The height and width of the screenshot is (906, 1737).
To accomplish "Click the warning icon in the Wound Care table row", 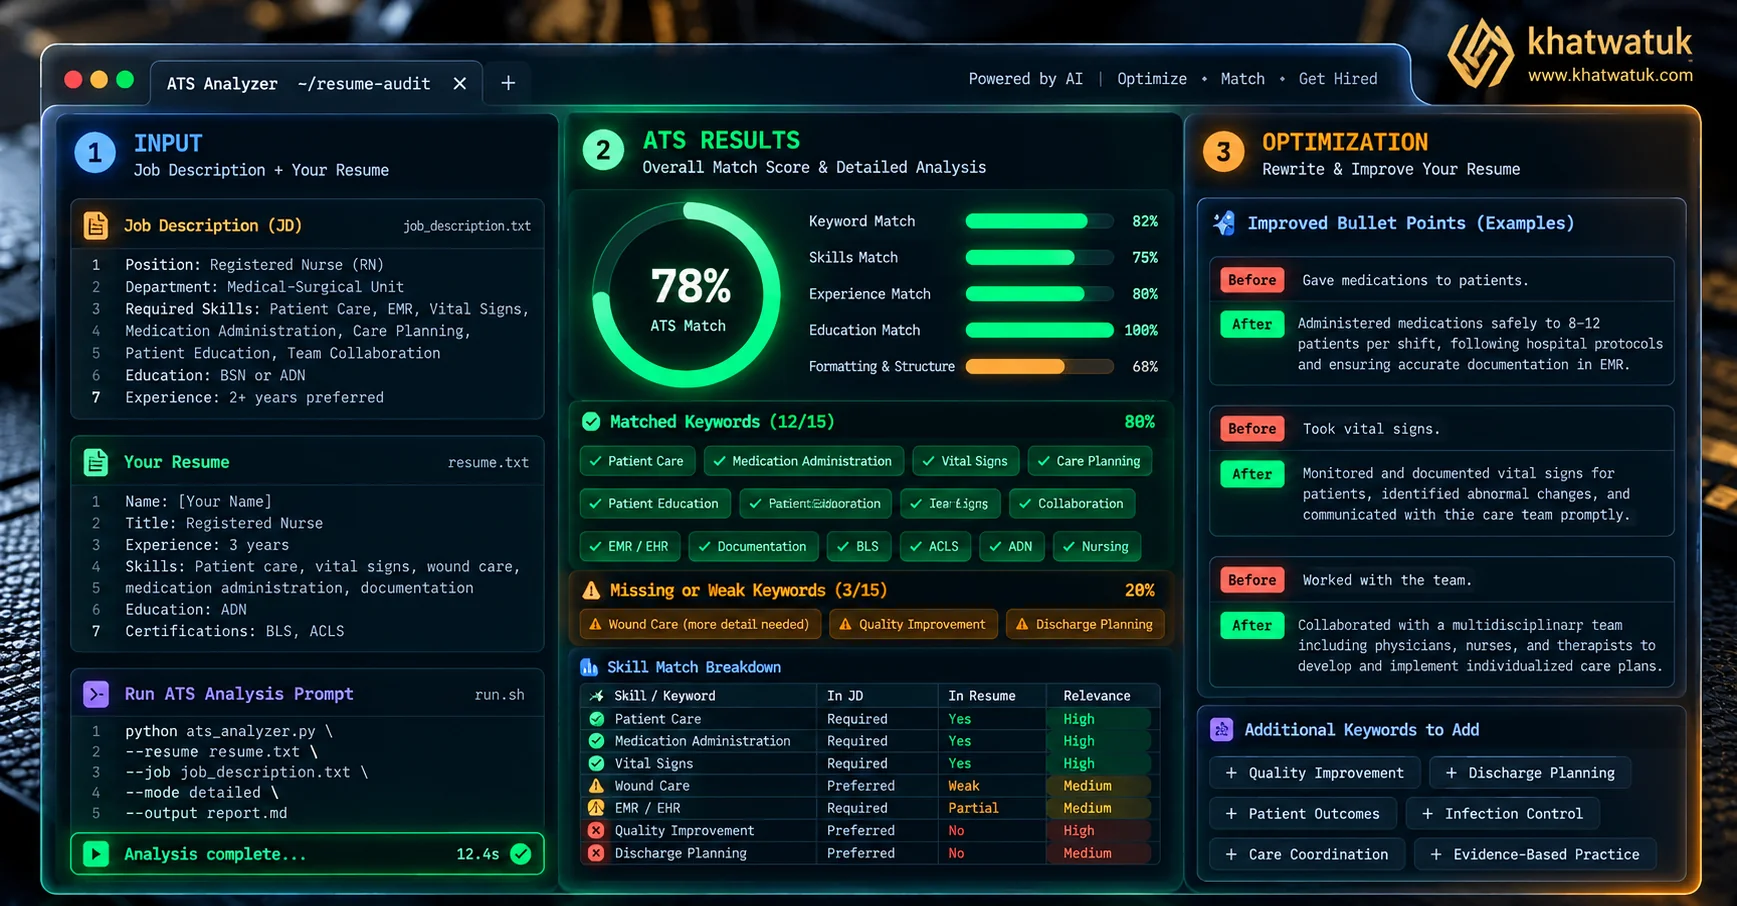I will [596, 786].
